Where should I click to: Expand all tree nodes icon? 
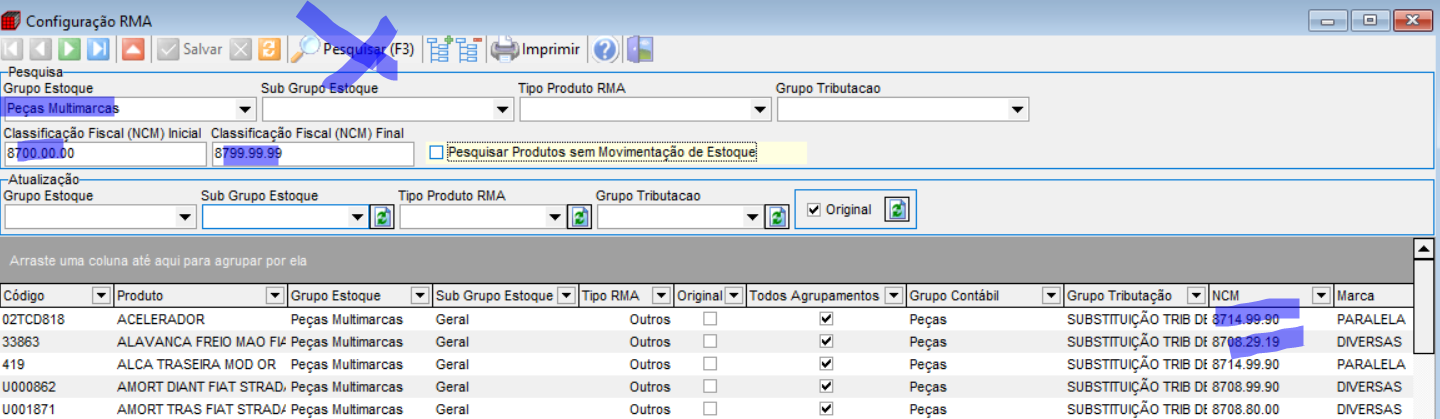(439, 49)
